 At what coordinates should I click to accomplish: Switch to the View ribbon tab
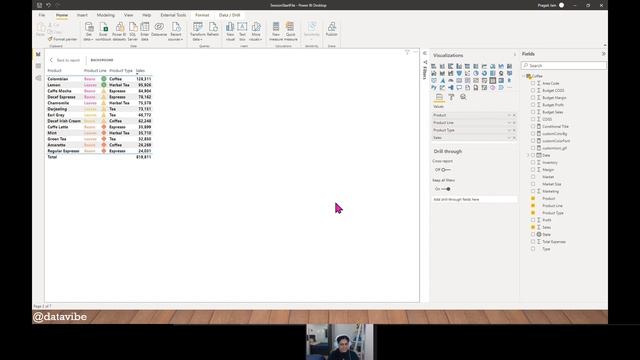tap(128, 15)
